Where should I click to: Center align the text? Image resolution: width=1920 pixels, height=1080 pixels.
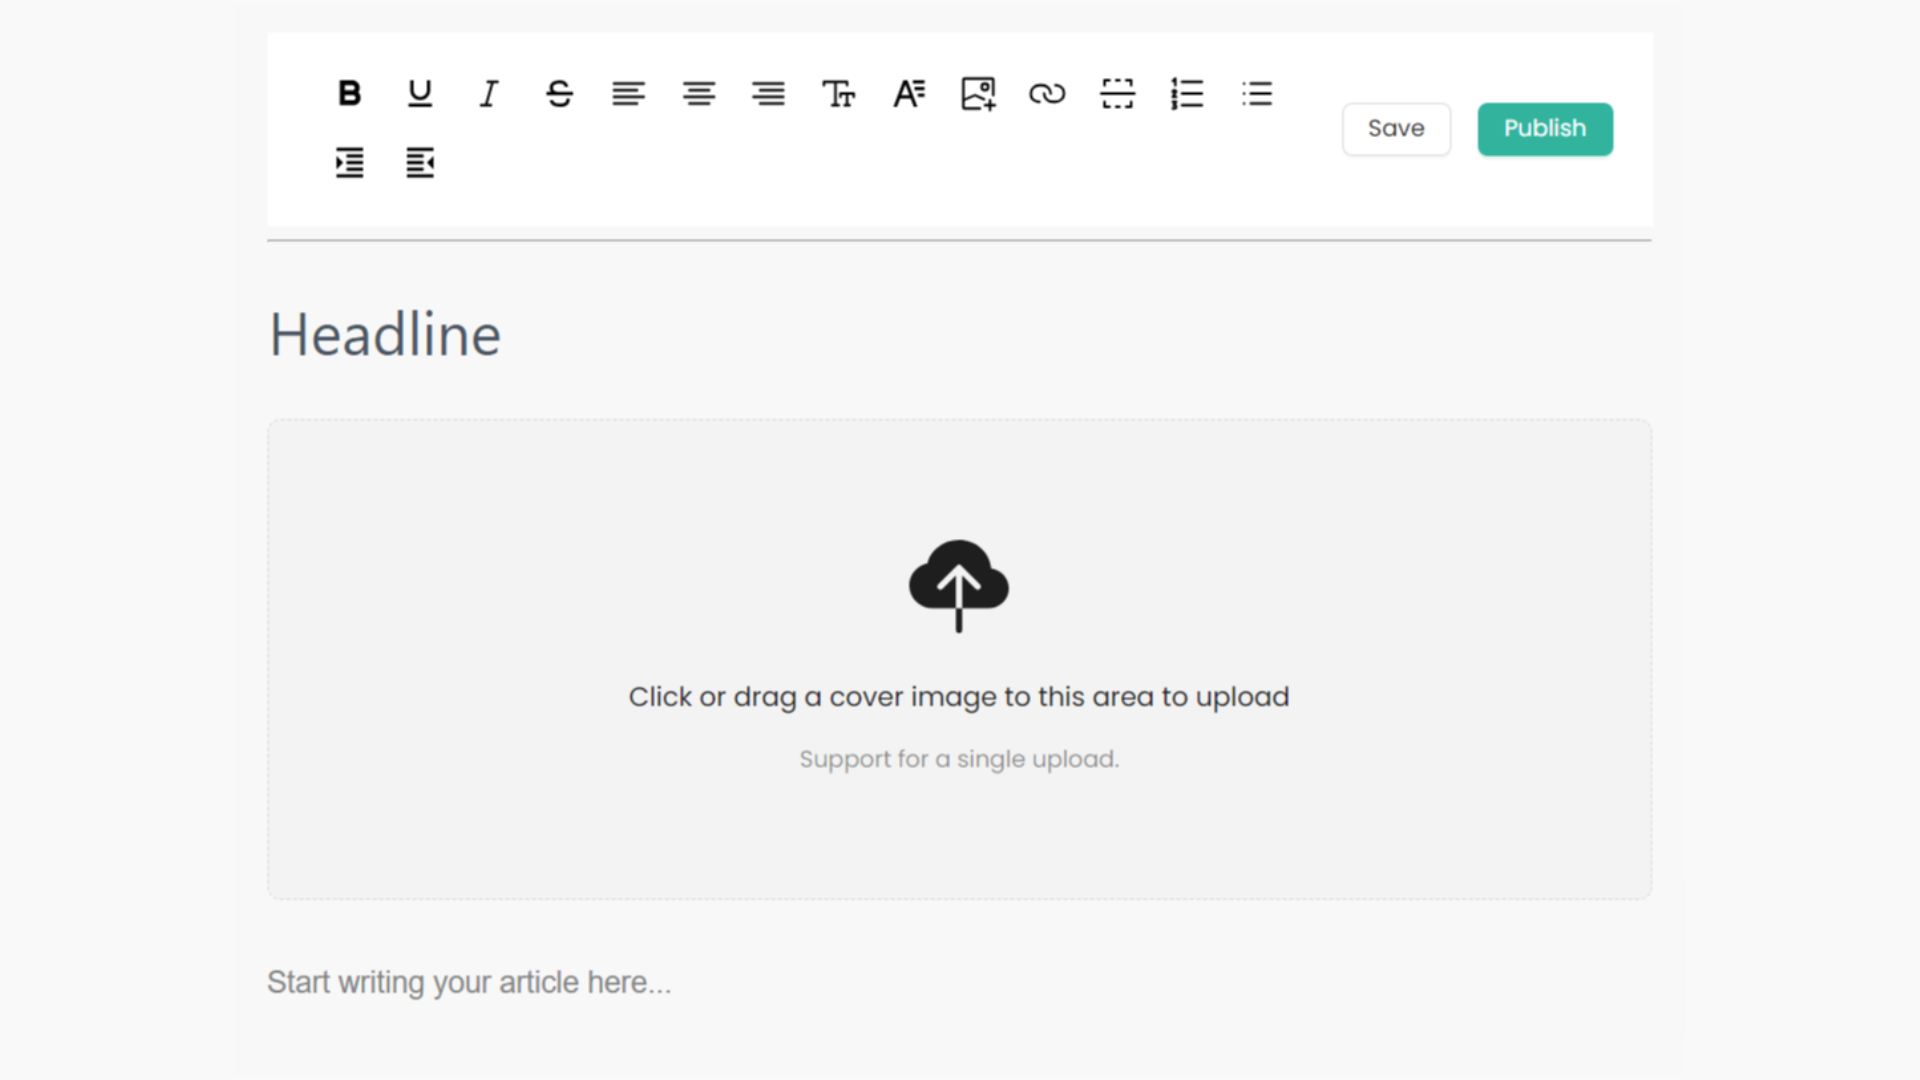coord(699,93)
